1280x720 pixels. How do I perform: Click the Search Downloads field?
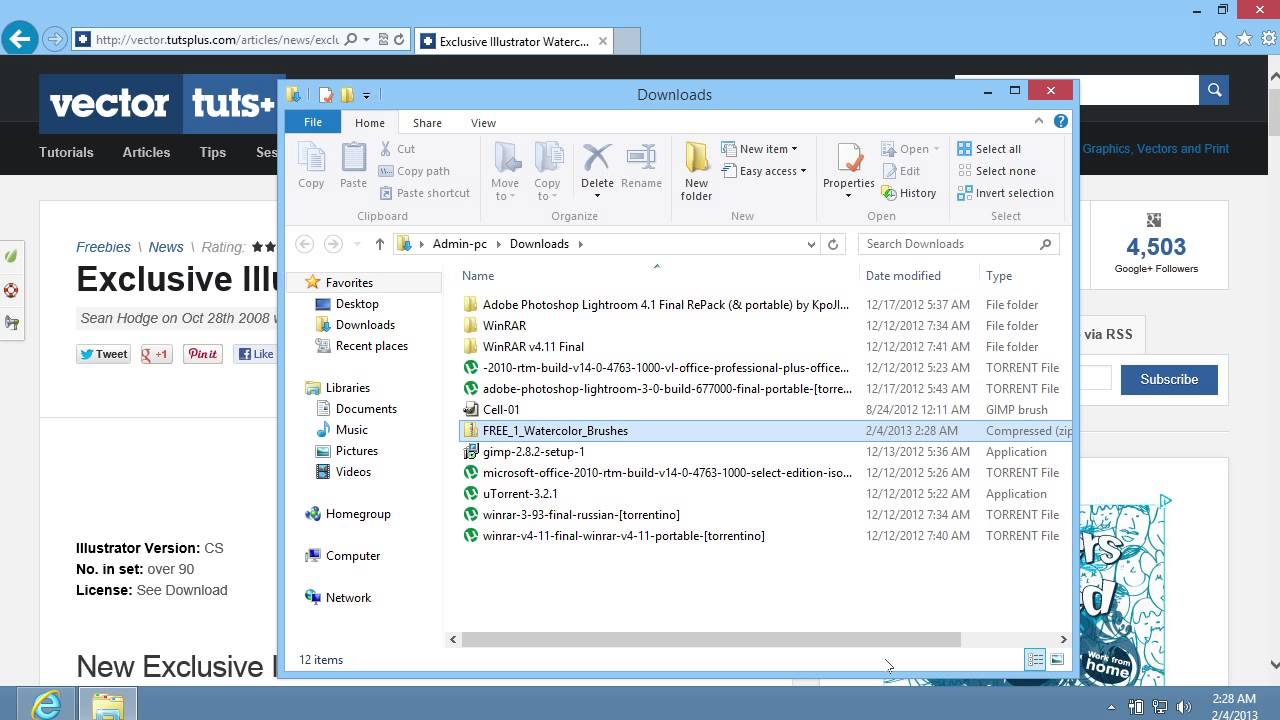click(x=957, y=244)
